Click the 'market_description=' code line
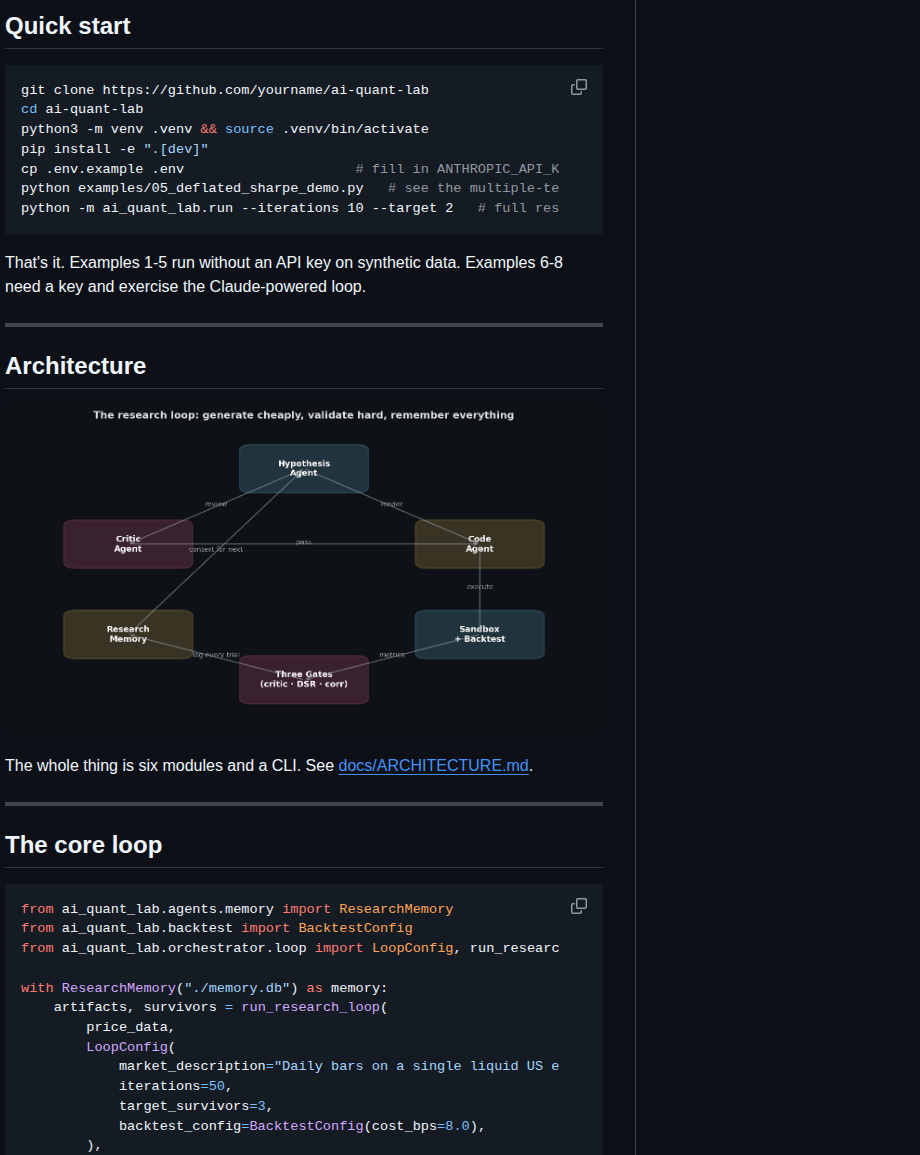The image size is (920, 1155). 339,1066
